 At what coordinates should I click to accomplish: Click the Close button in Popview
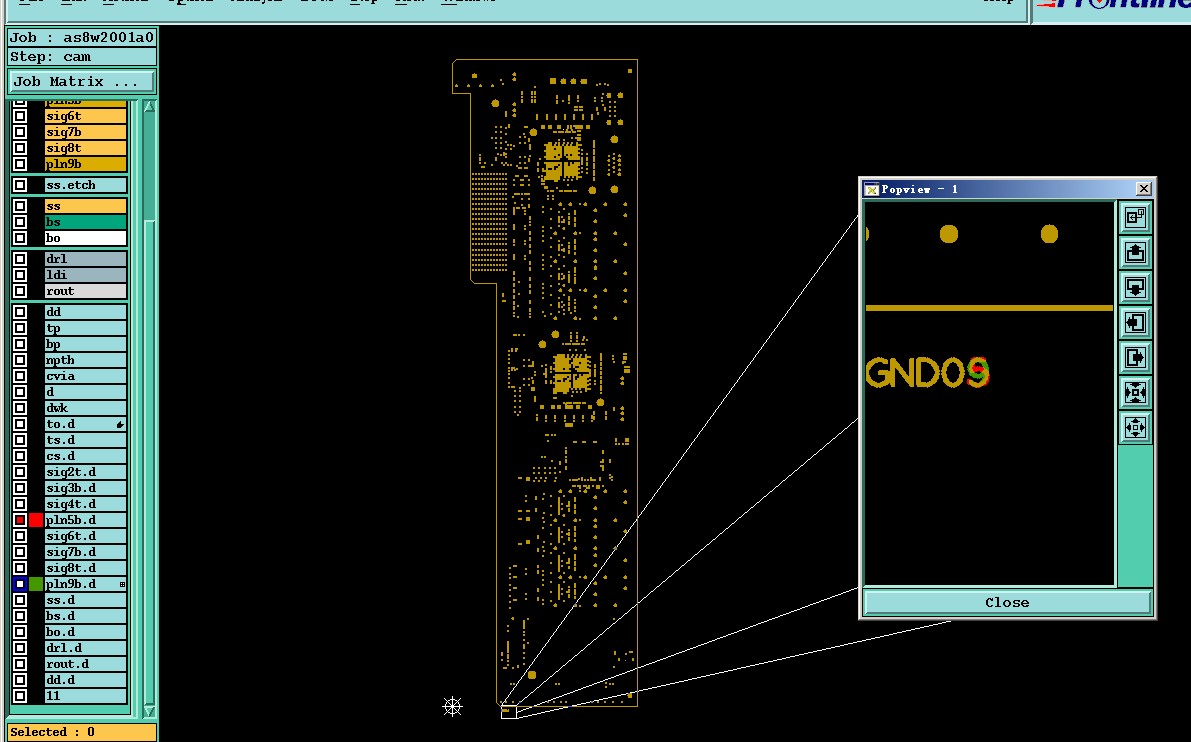coord(1007,602)
